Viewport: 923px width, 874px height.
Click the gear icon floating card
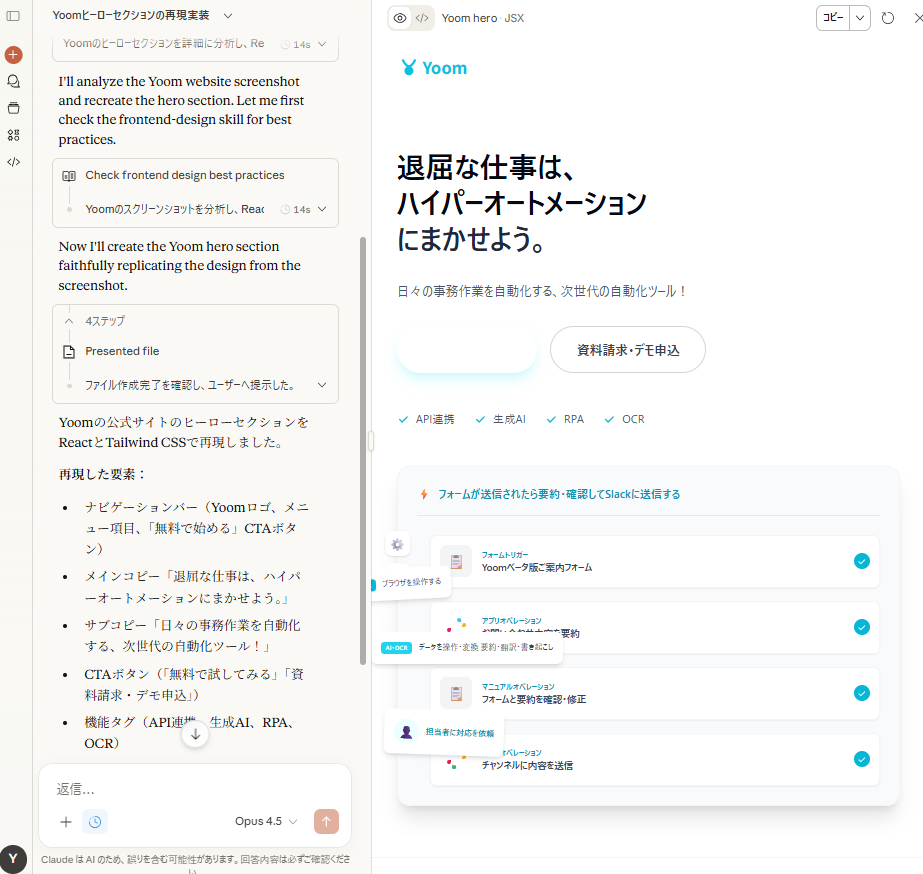(x=397, y=544)
